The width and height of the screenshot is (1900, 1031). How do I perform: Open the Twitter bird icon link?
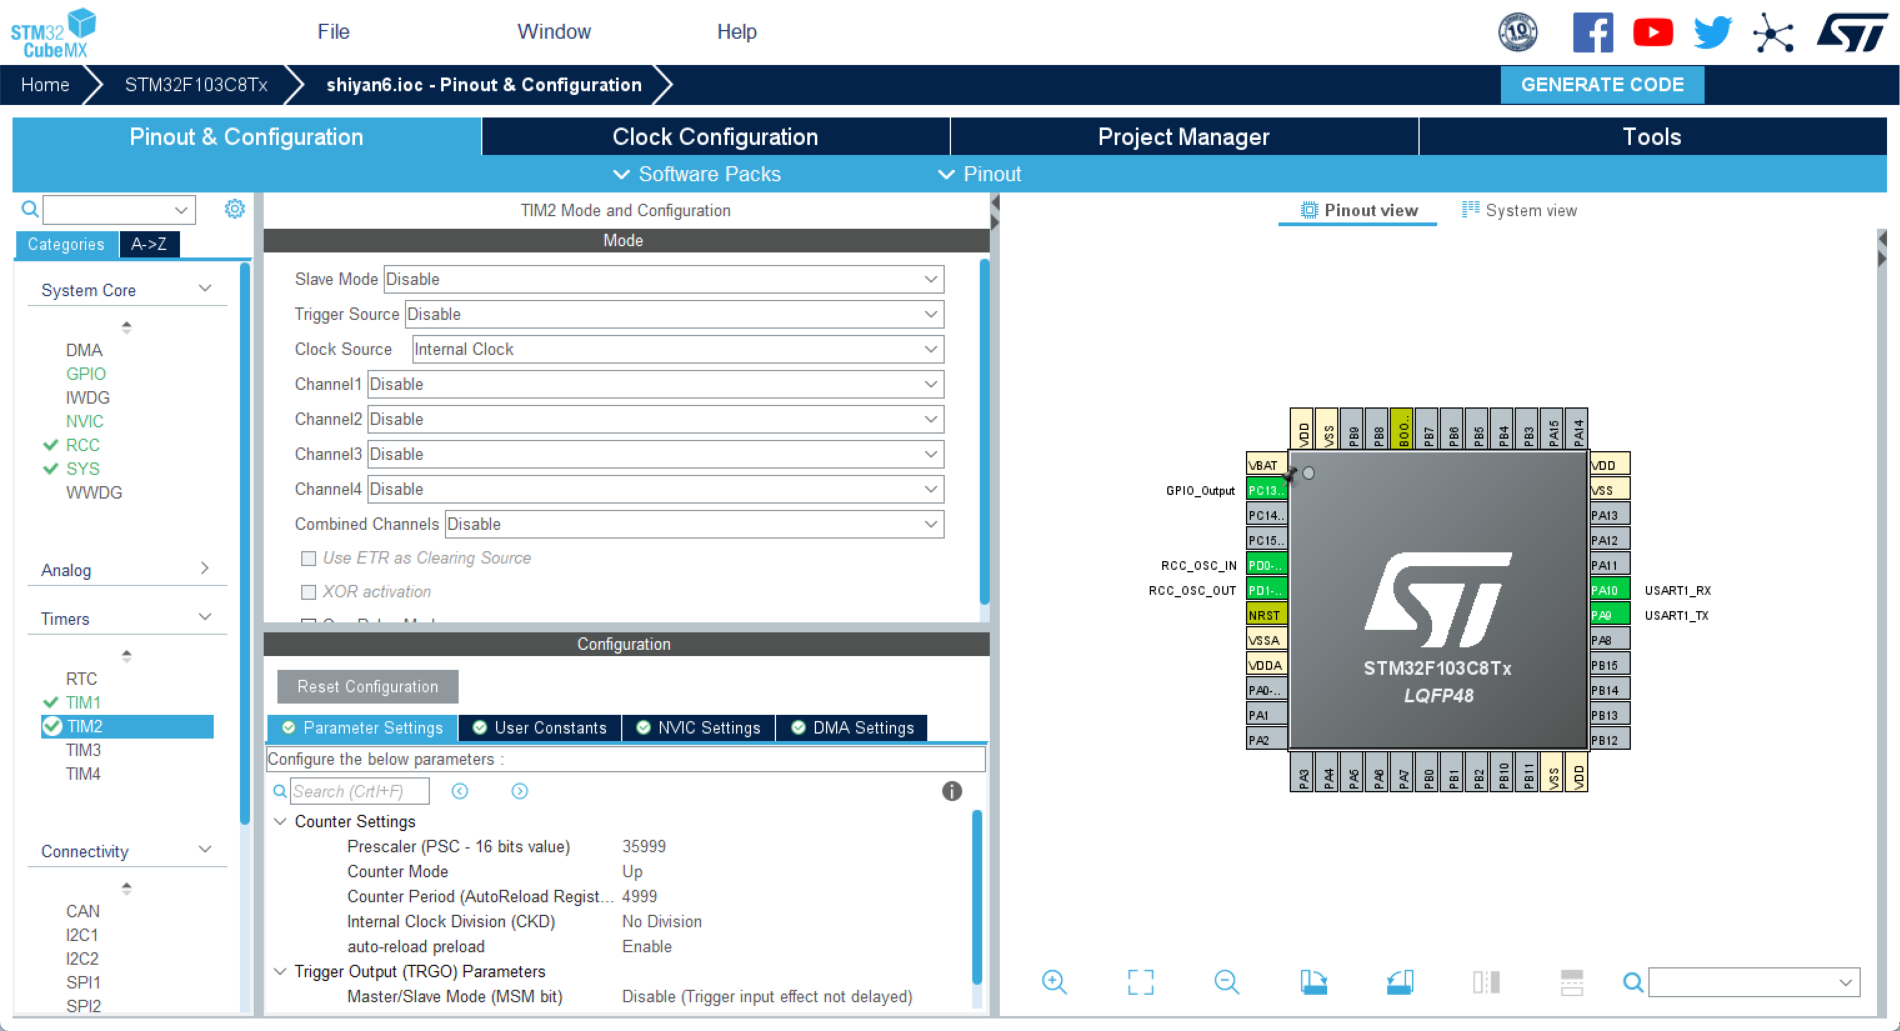point(1713,32)
